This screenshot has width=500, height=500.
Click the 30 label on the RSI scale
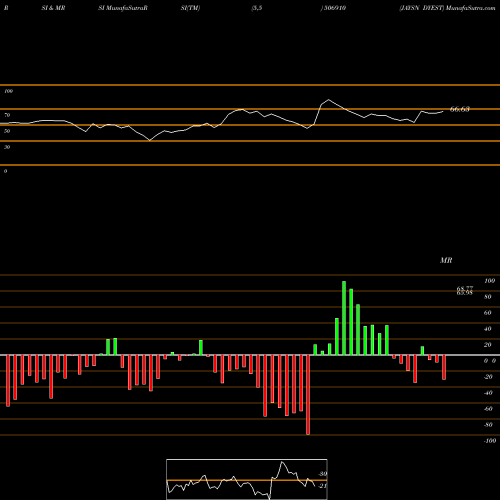tap(7, 147)
